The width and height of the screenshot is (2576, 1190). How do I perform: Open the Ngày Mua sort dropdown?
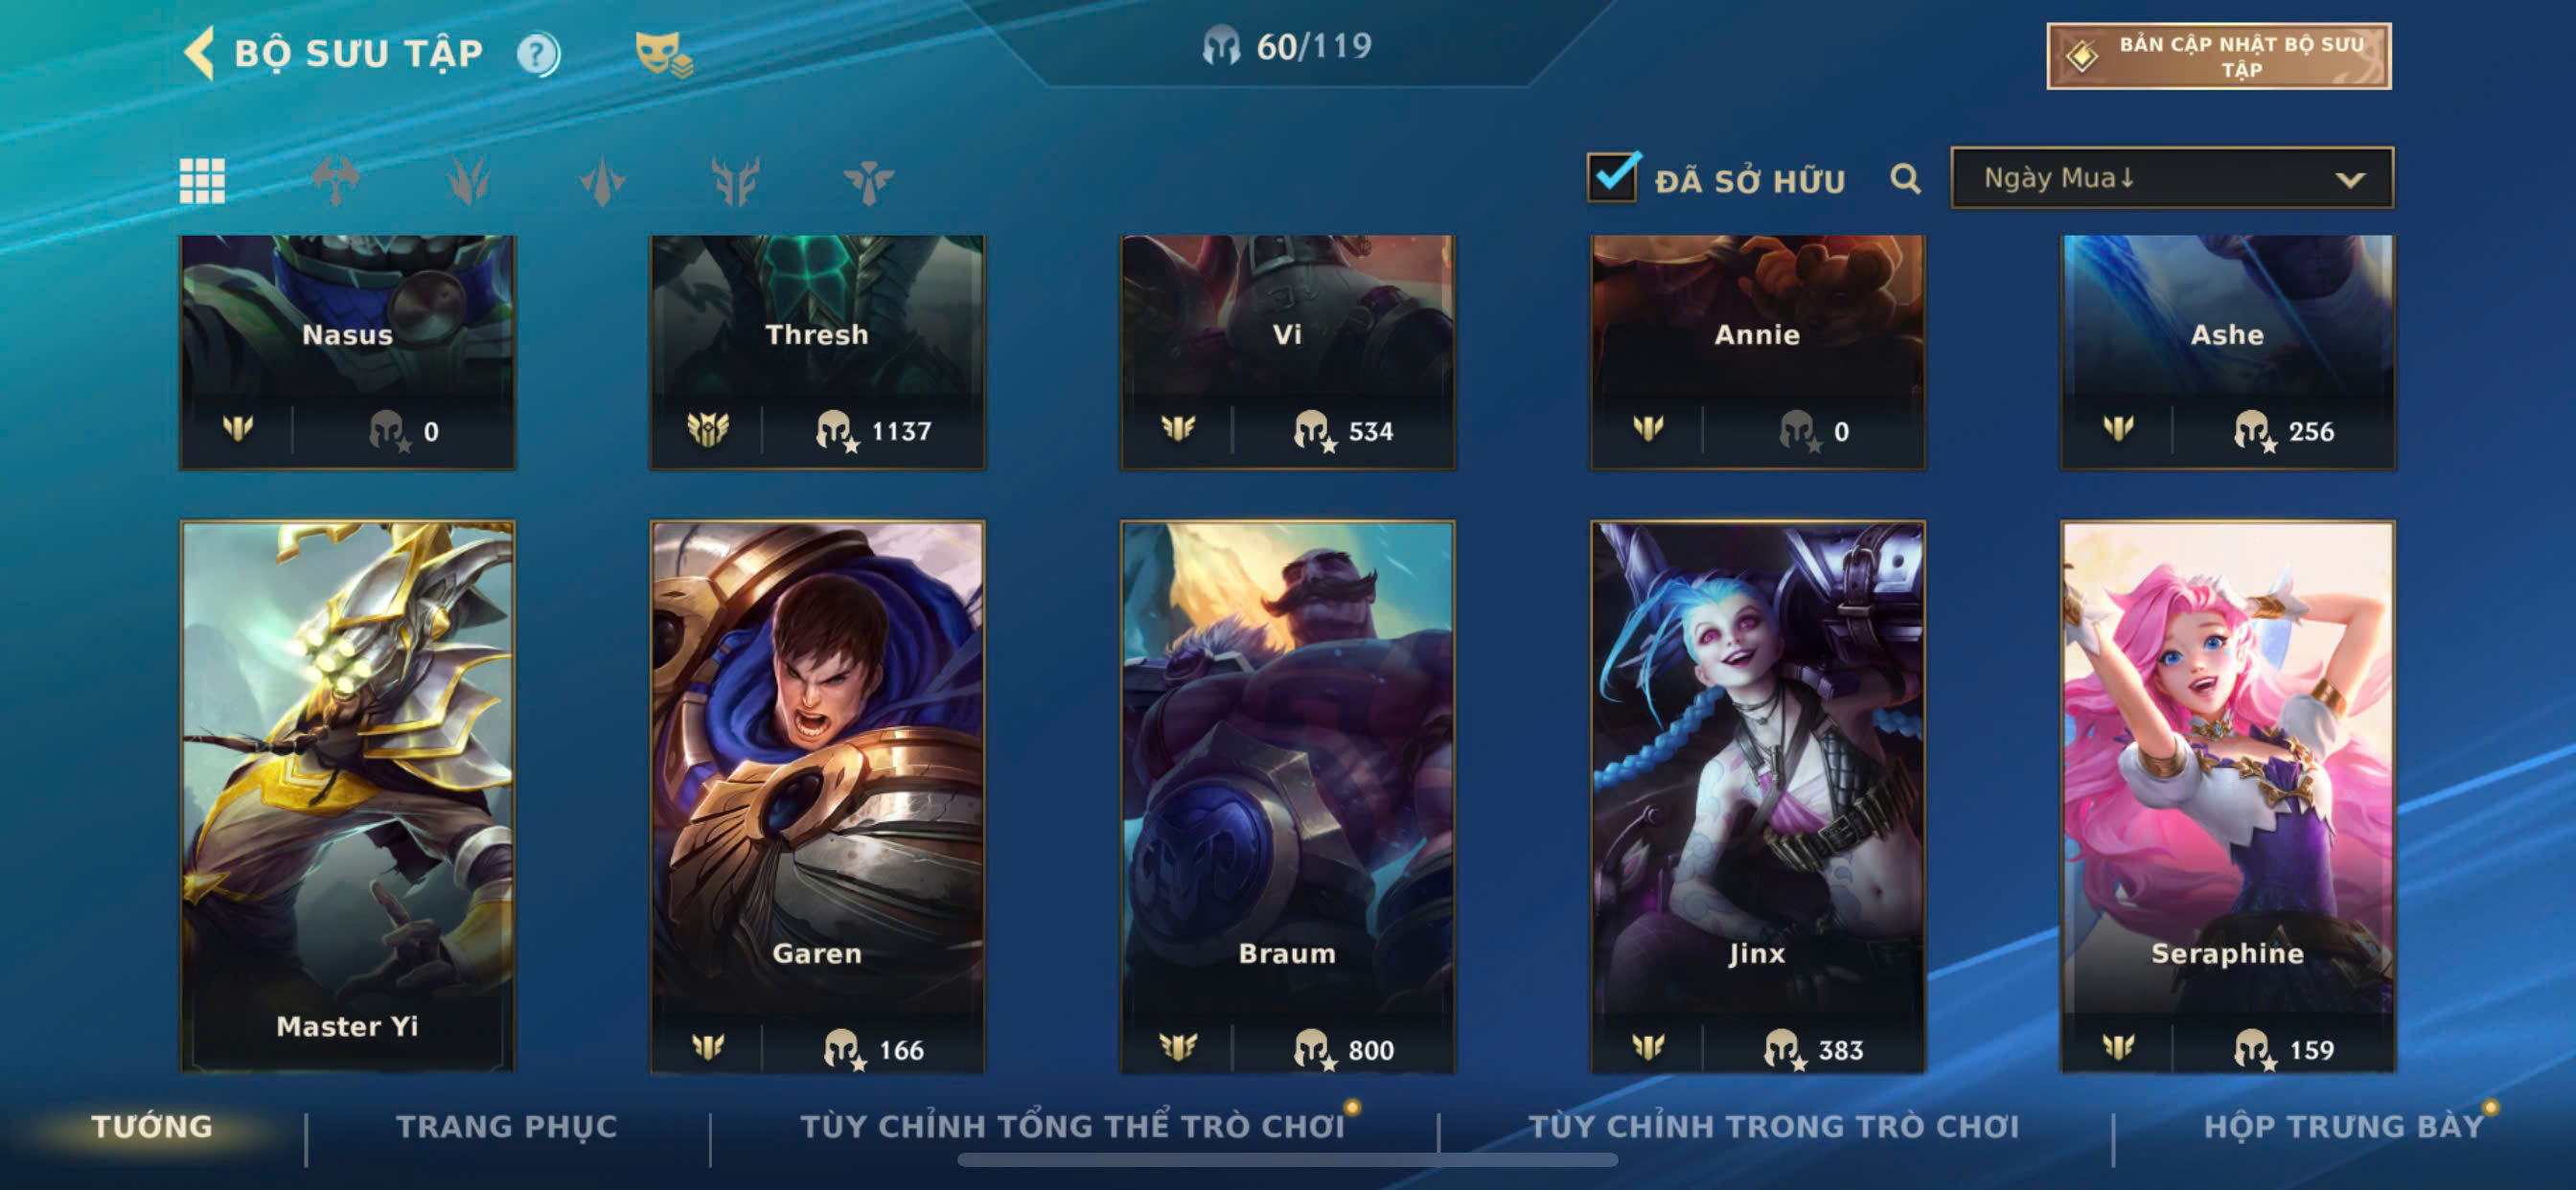[2172, 178]
